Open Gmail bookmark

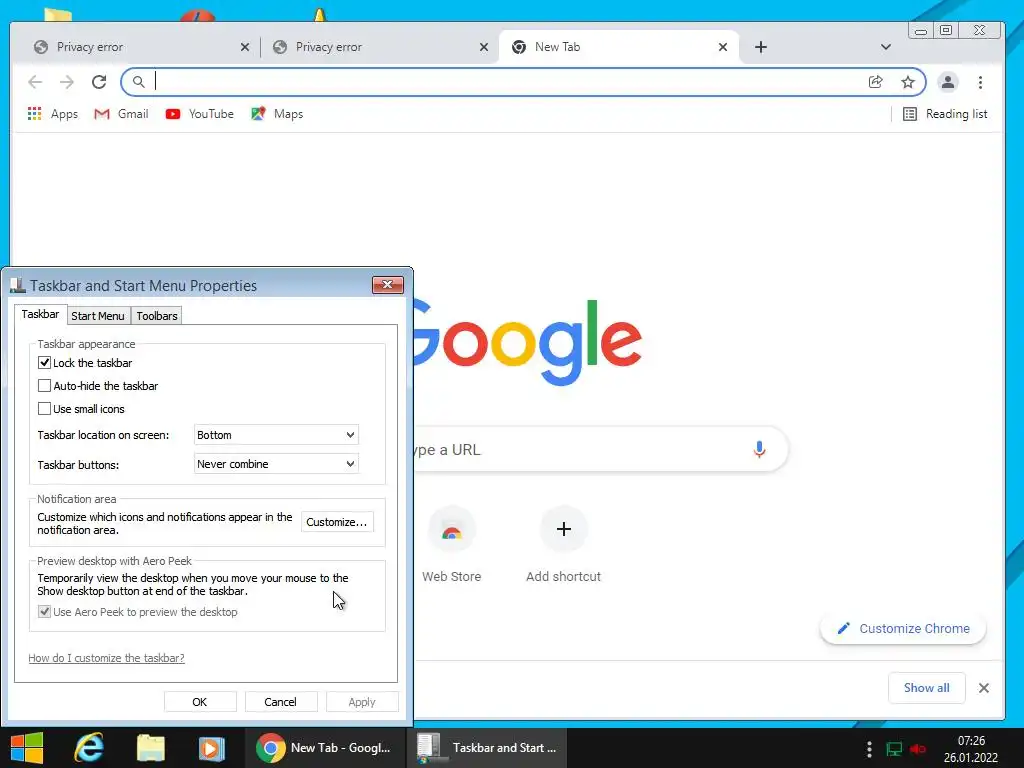point(121,114)
